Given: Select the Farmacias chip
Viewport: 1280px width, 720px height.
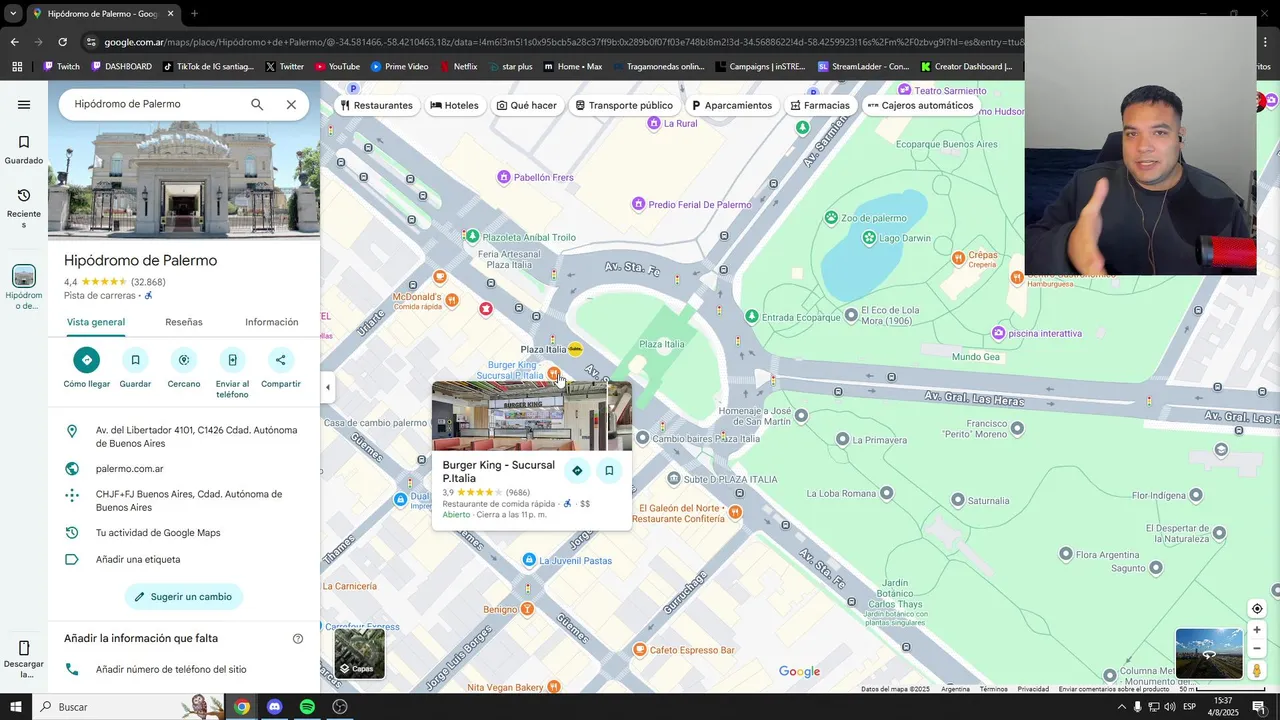Looking at the screenshot, I should (820, 105).
